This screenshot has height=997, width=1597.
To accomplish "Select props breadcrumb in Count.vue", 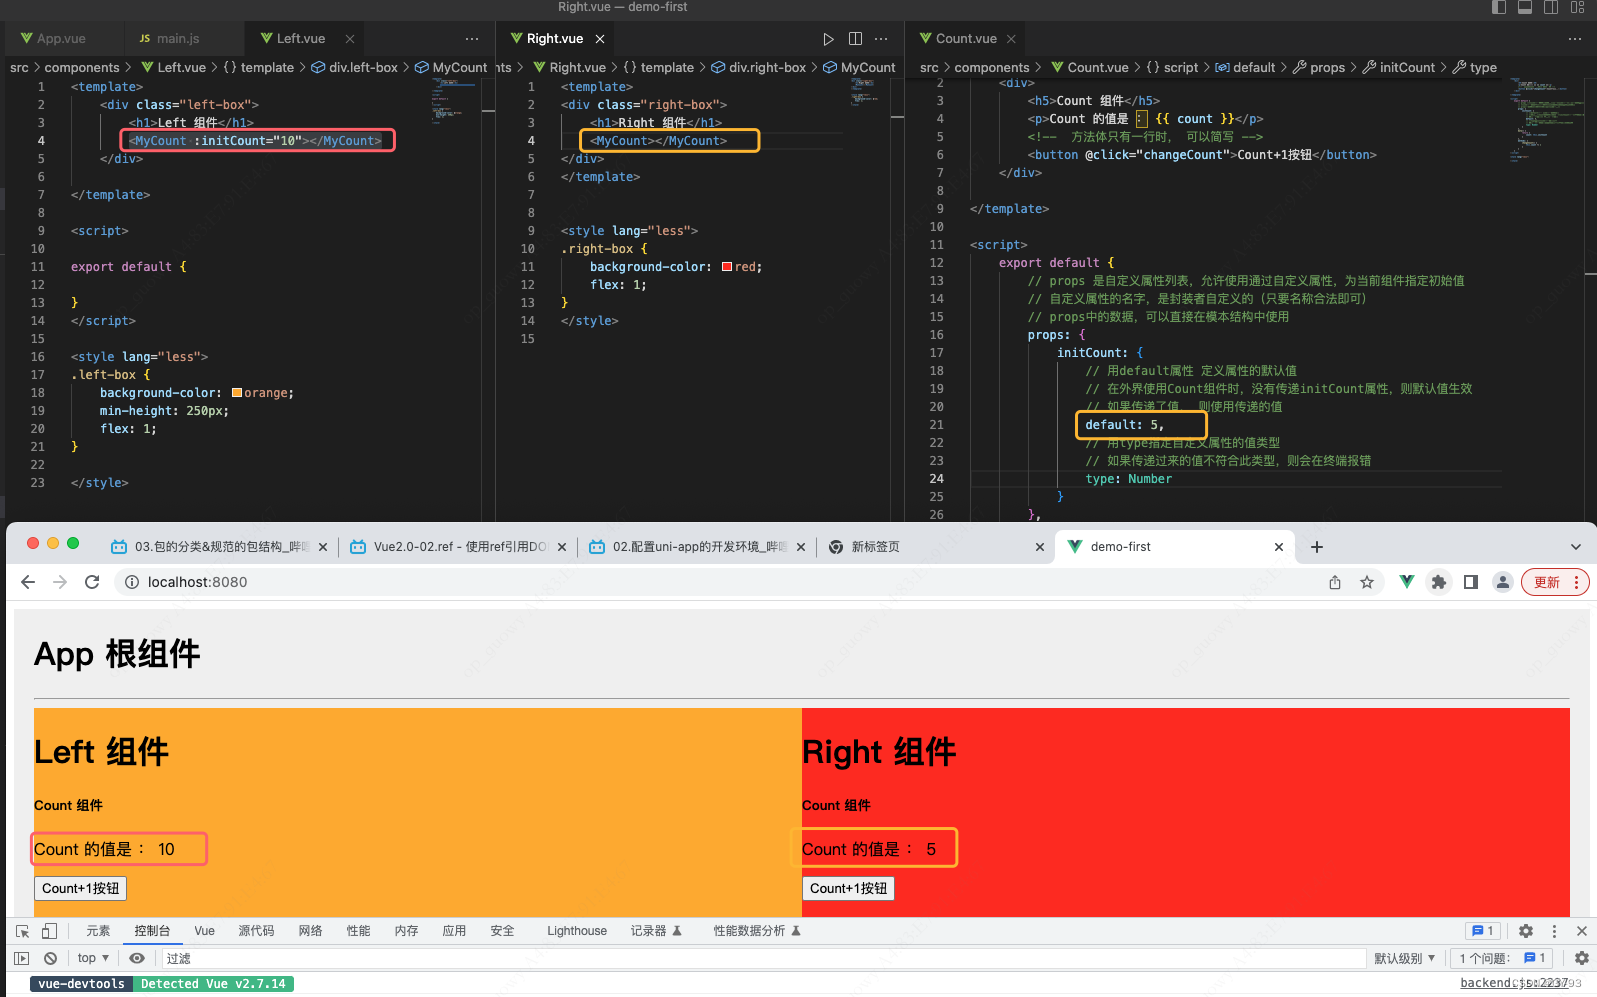I will 1327,68.
